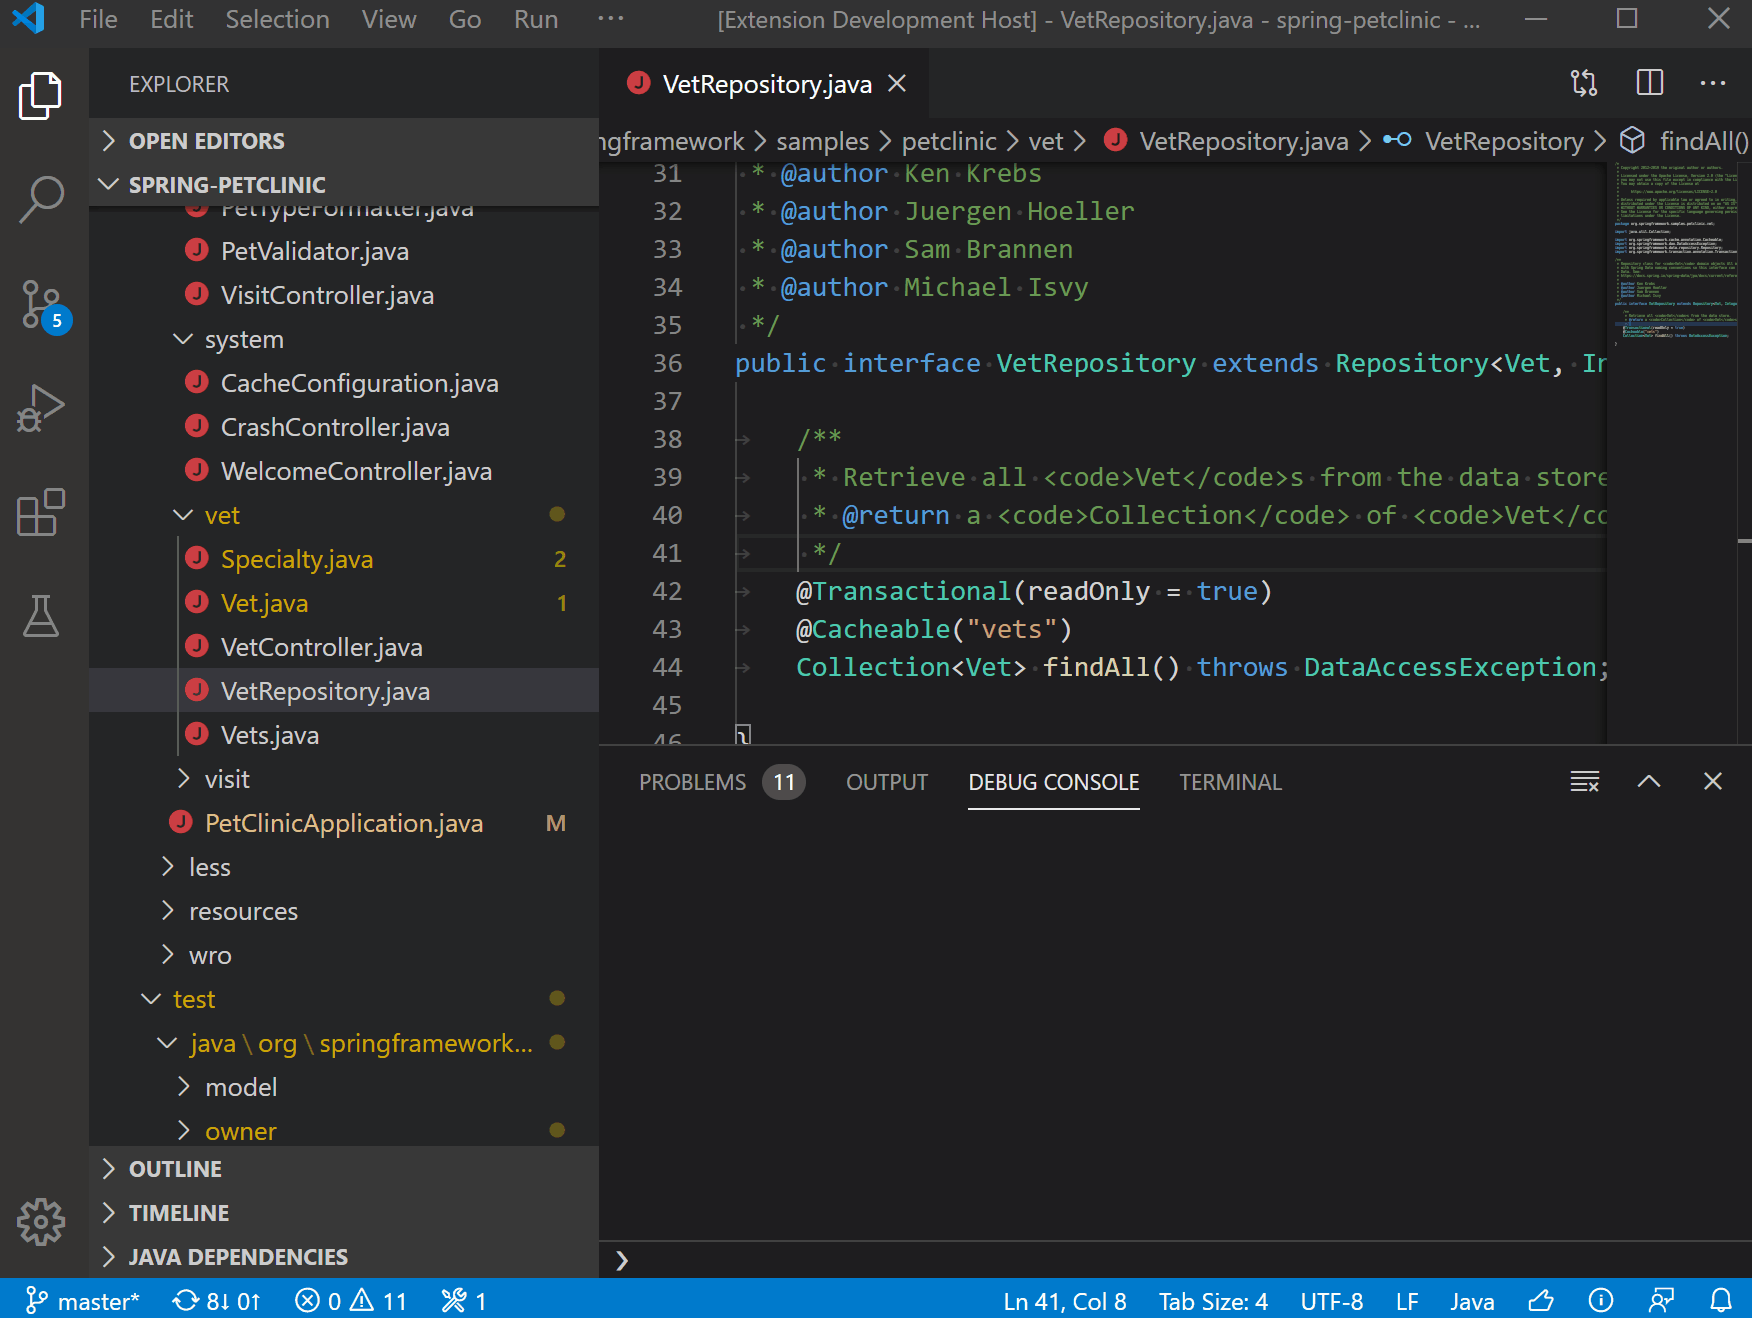Click Ln 41, Col 8 indicator
Image resolution: width=1752 pixels, height=1318 pixels.
pyautogui.click(x=1064, y=1301)
